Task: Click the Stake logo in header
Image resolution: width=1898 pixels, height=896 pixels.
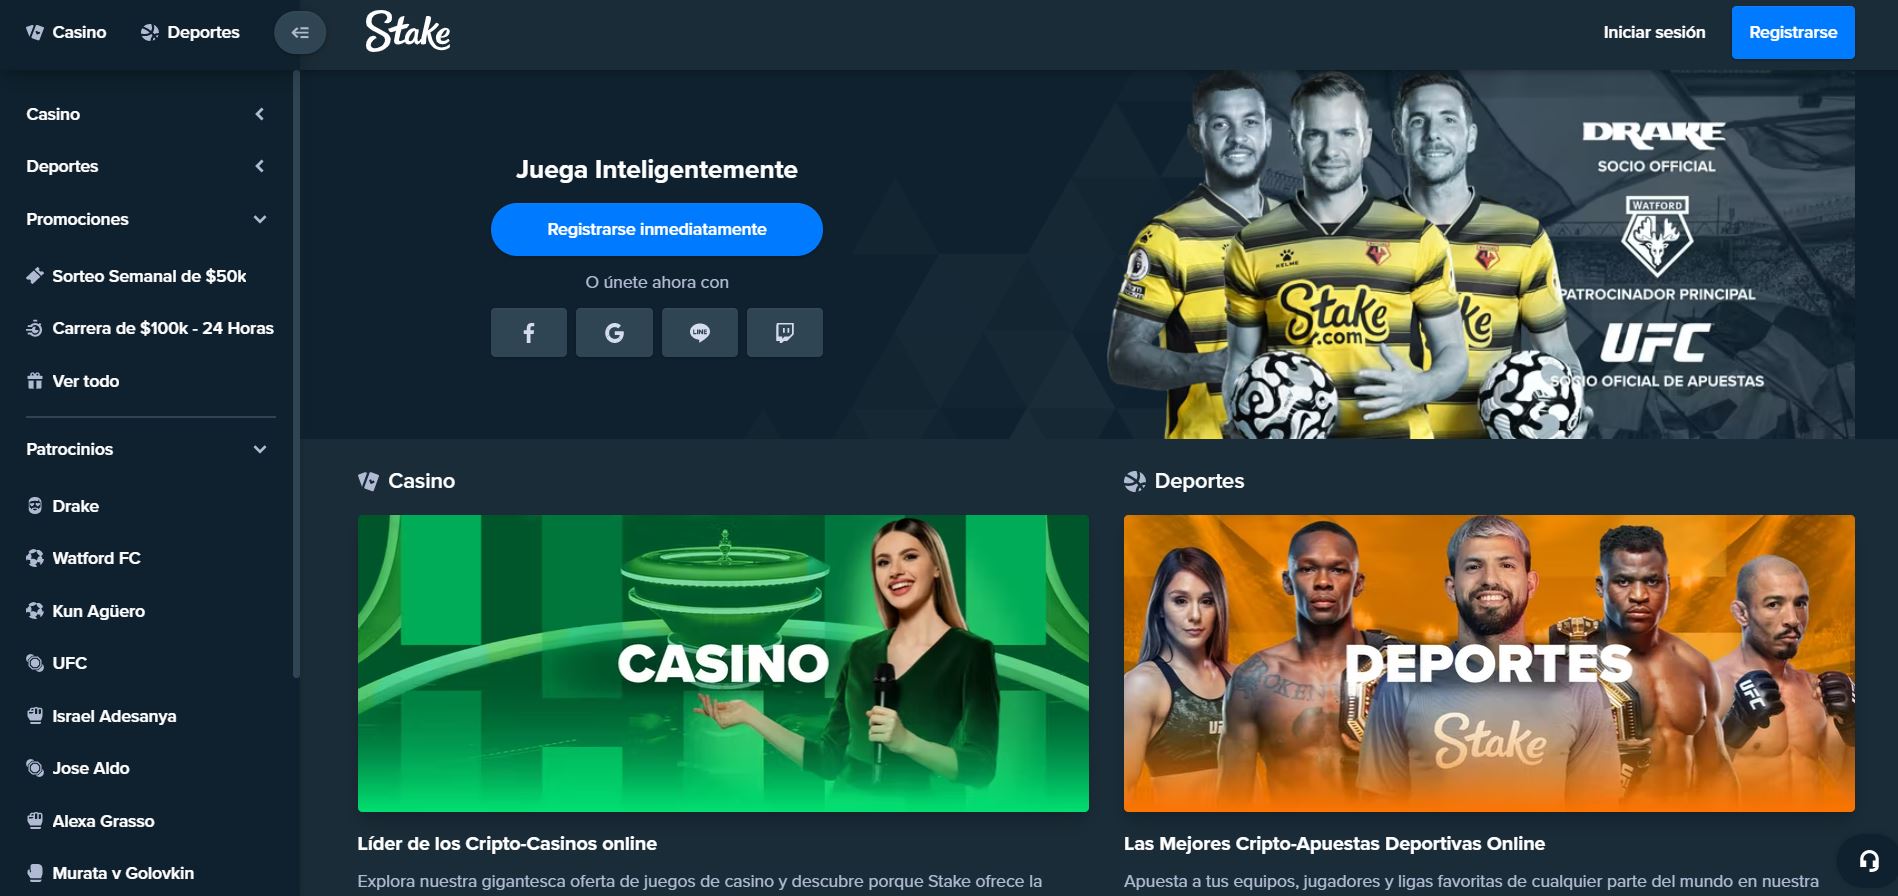Action: point(408,32)
